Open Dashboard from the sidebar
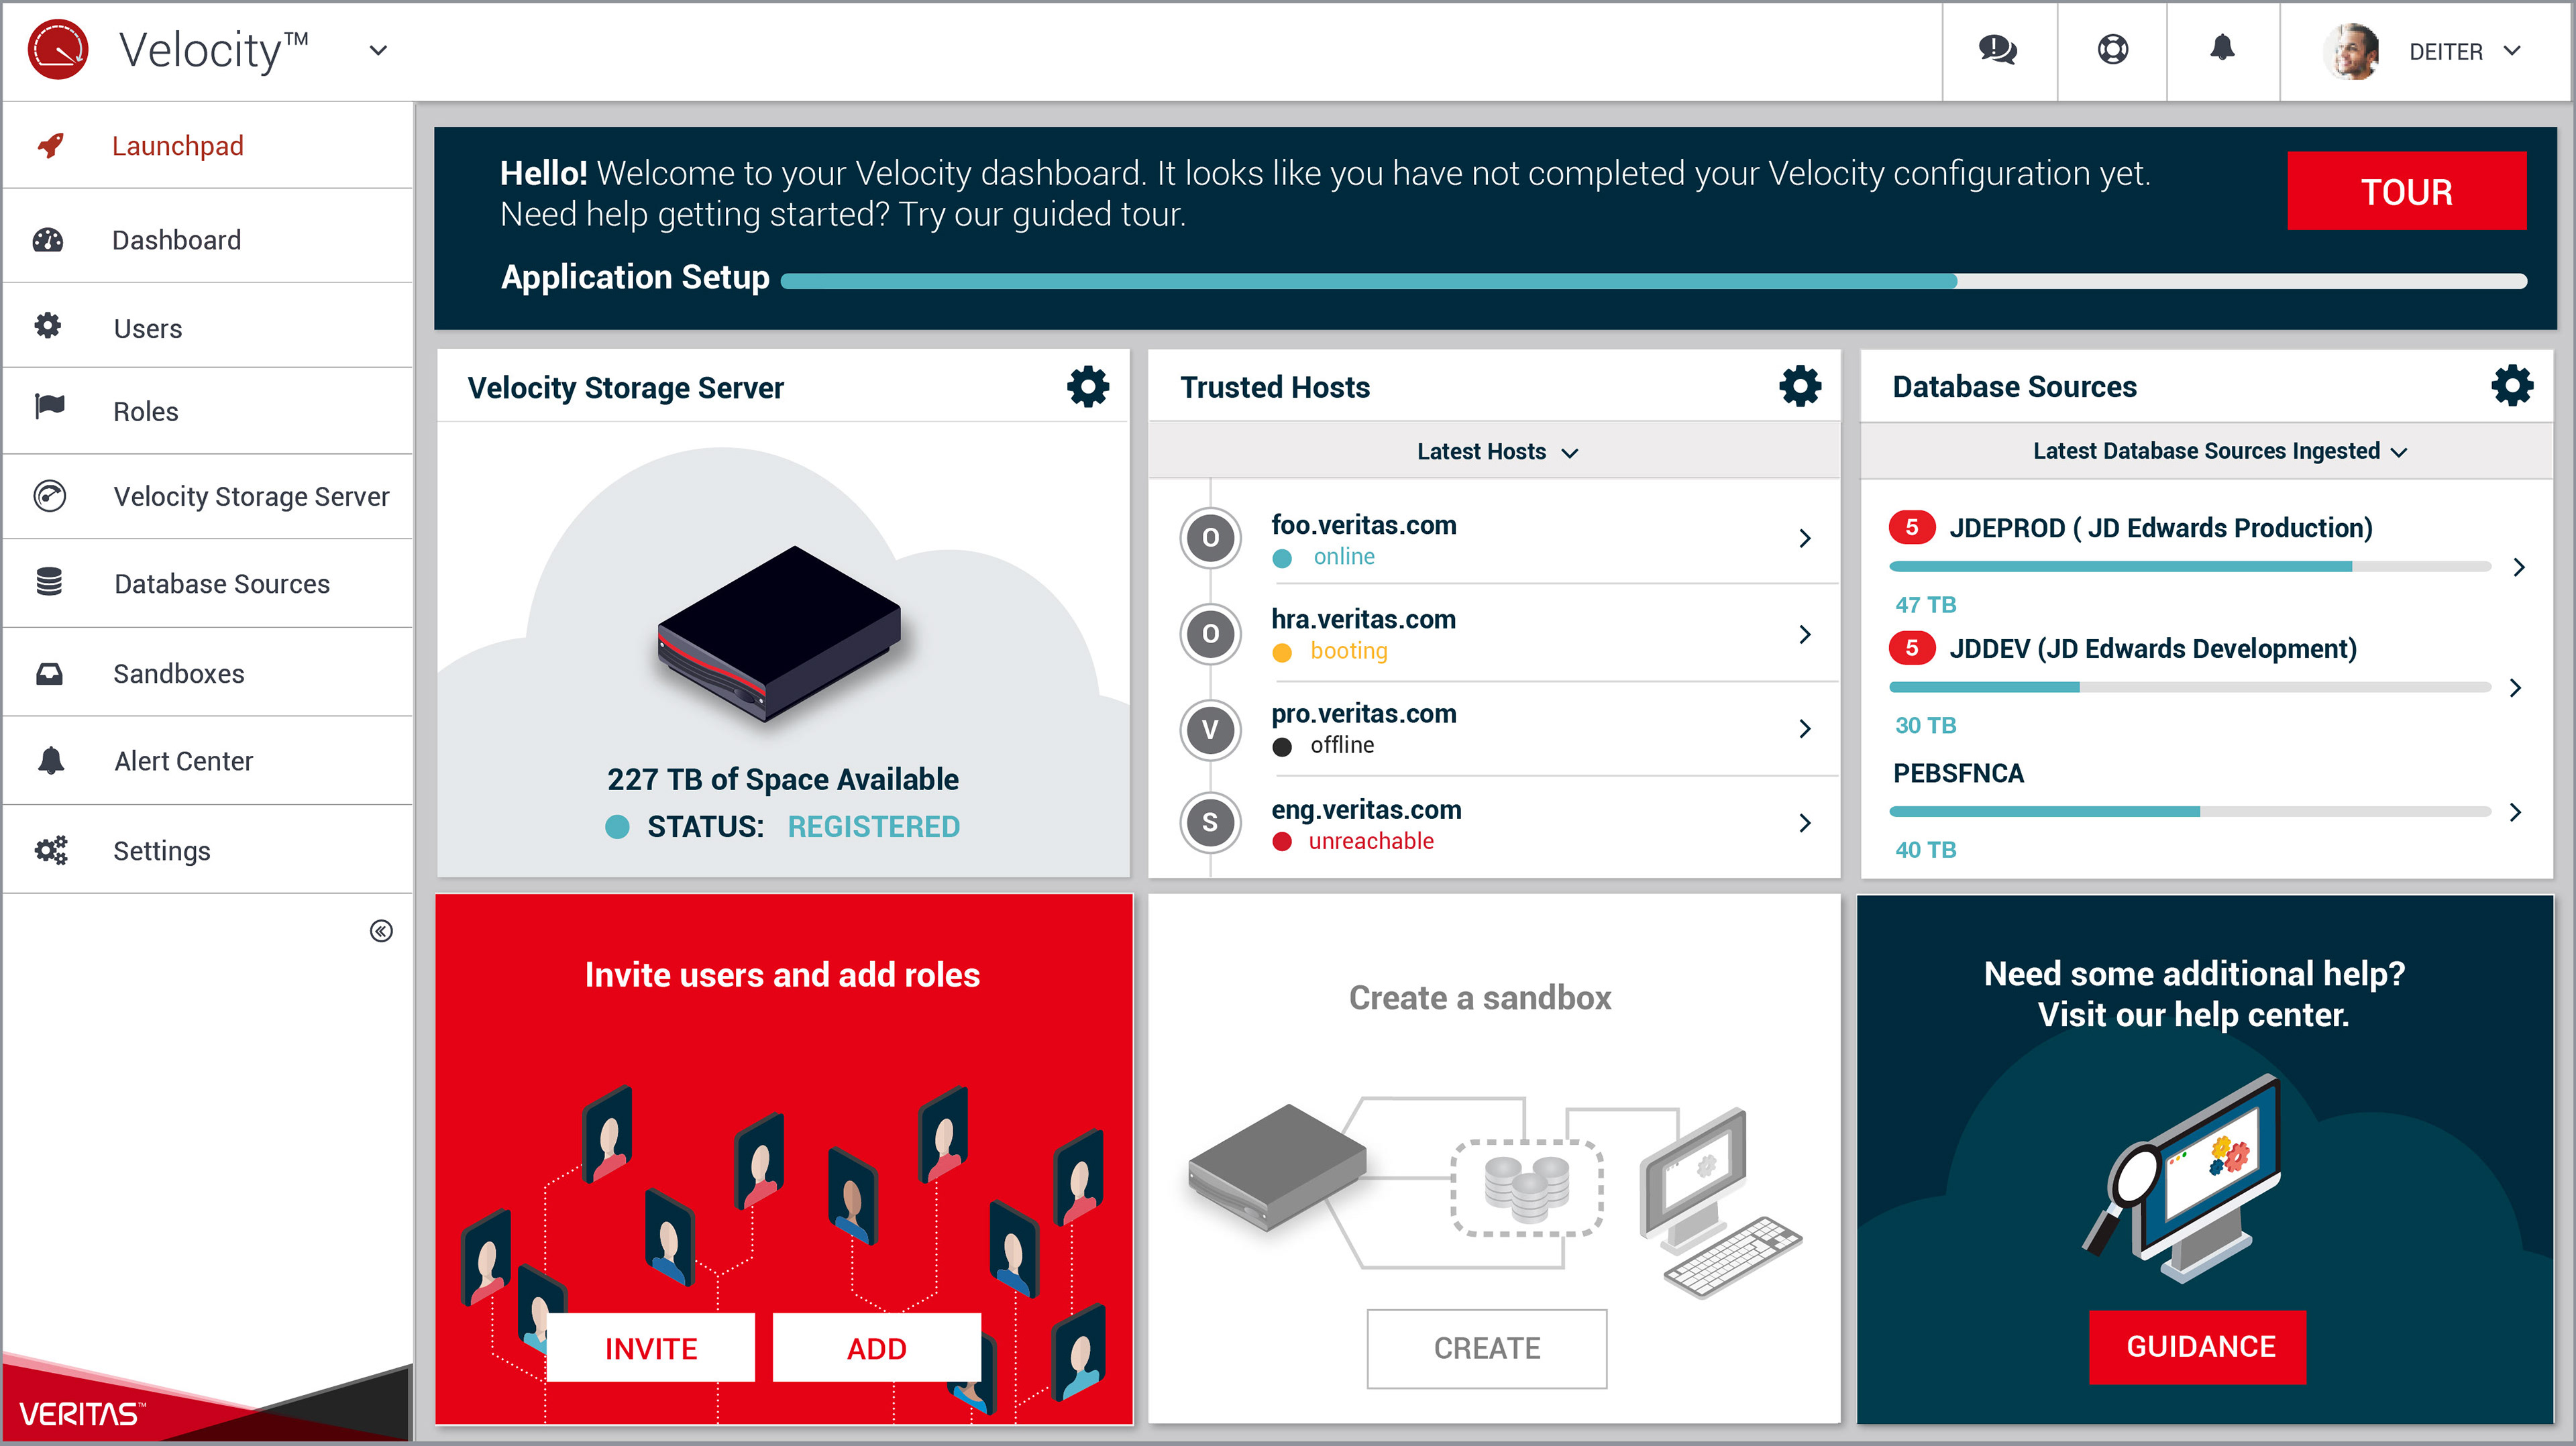2576x1446 pixels. pos(176,240)
